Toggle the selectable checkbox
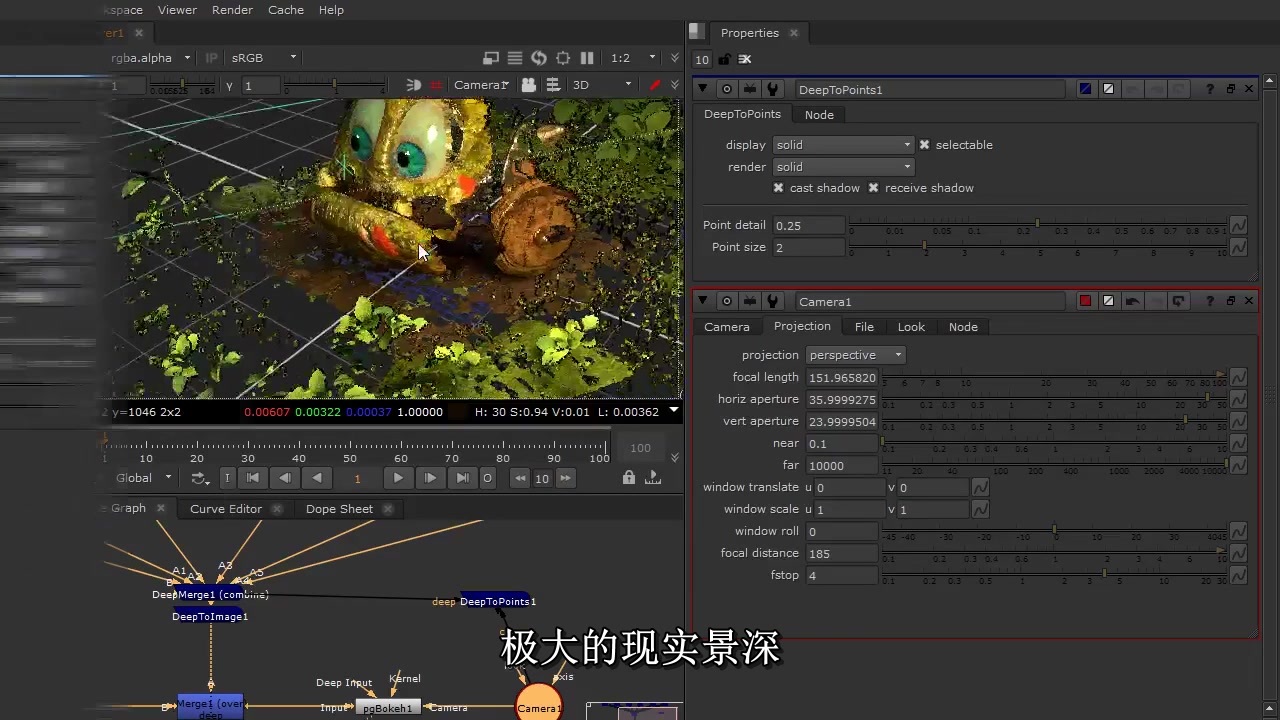 pos(925,145)
